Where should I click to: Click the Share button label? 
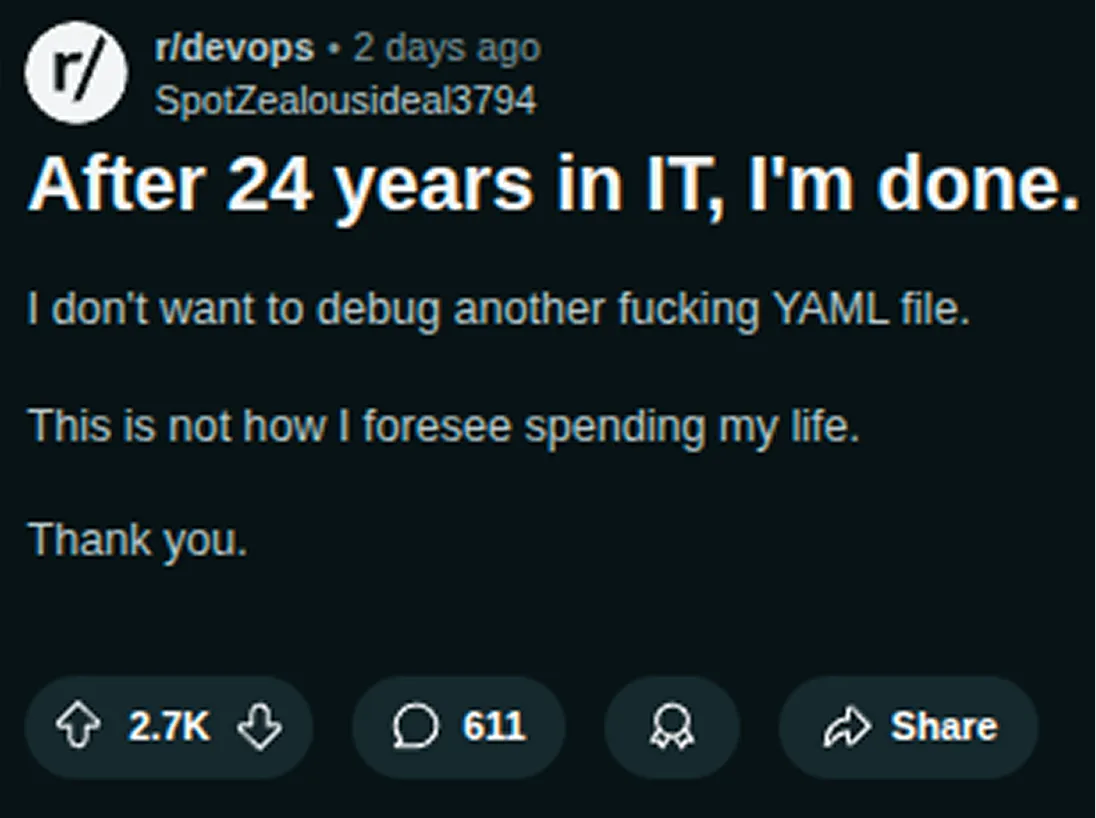941,727
